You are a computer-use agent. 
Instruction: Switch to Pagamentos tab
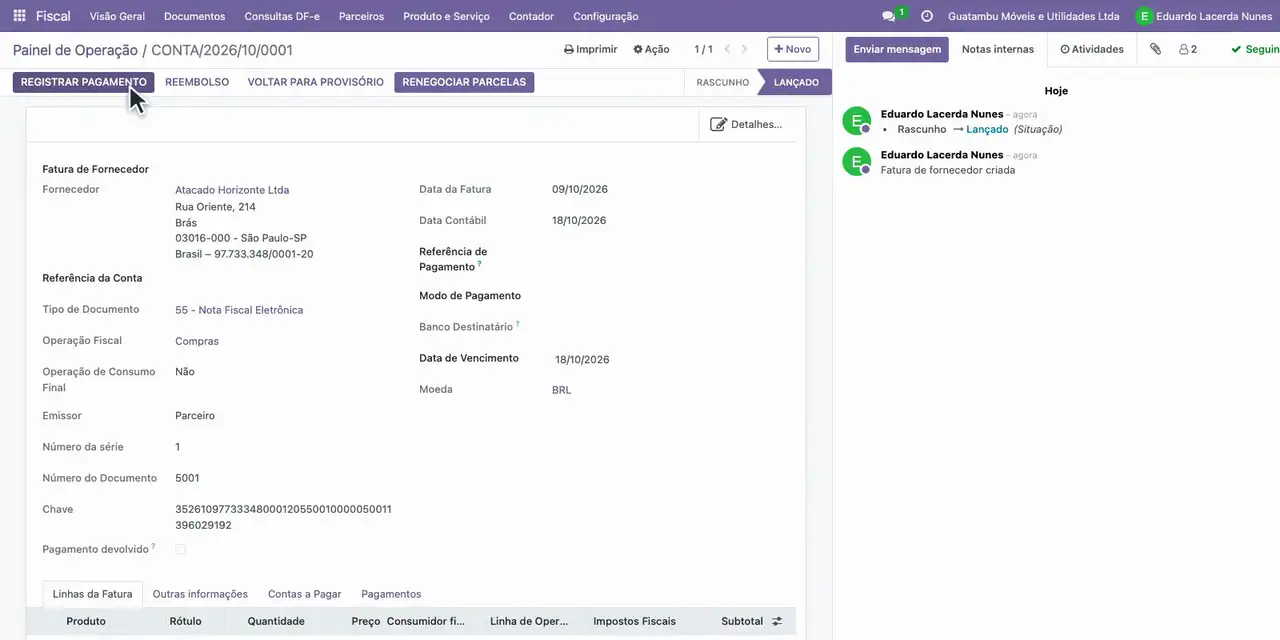391,594
